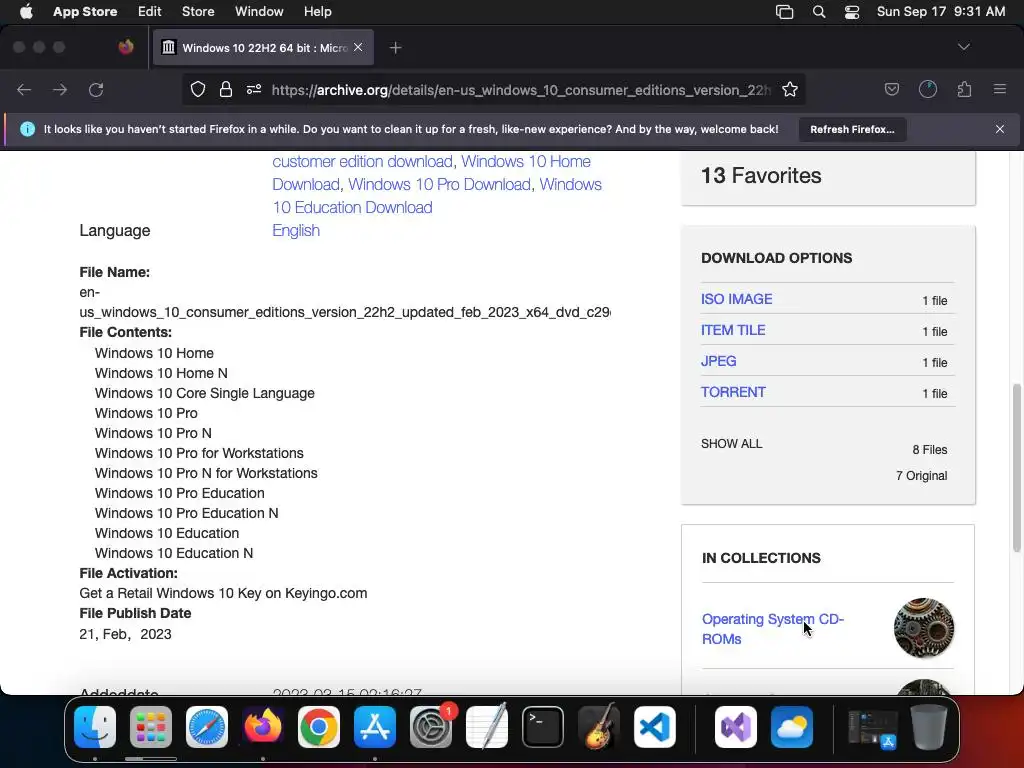Click the Refresh Firefox button
The width and height of the screenshot is (1024, 768).
852,129
